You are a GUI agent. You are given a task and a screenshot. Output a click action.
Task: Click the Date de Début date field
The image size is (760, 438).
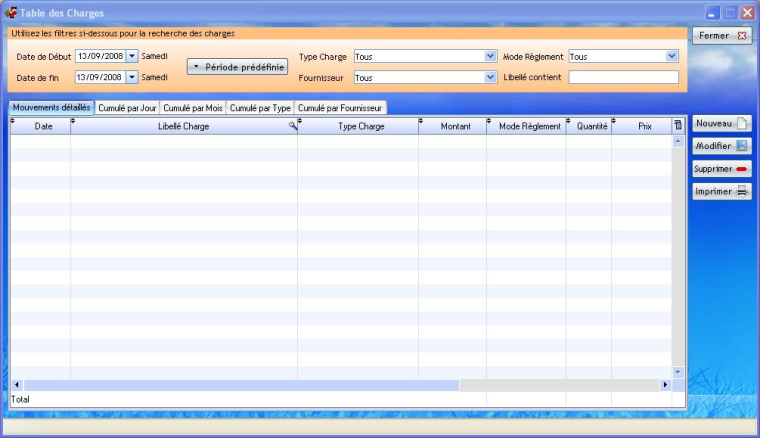click(101, 56)
